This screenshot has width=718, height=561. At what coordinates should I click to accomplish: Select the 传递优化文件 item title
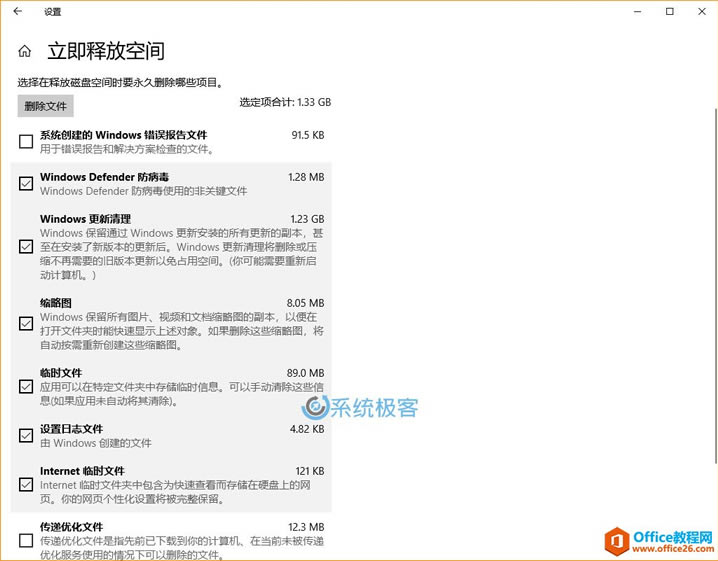click(x=71, y=527)
